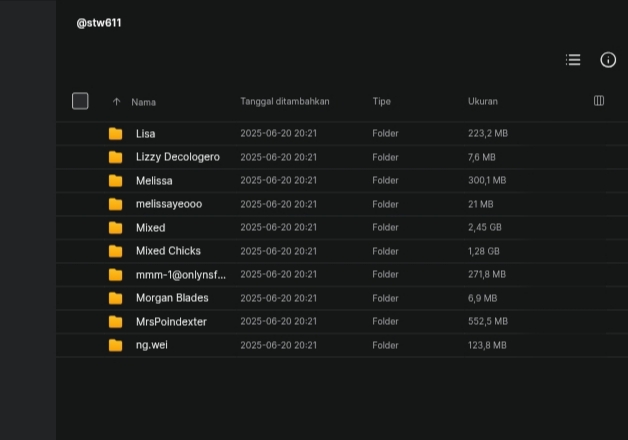Click the Folder type in Melissa row
The height and width of the screenshot is (440, 628).
[x=385, y=181]
